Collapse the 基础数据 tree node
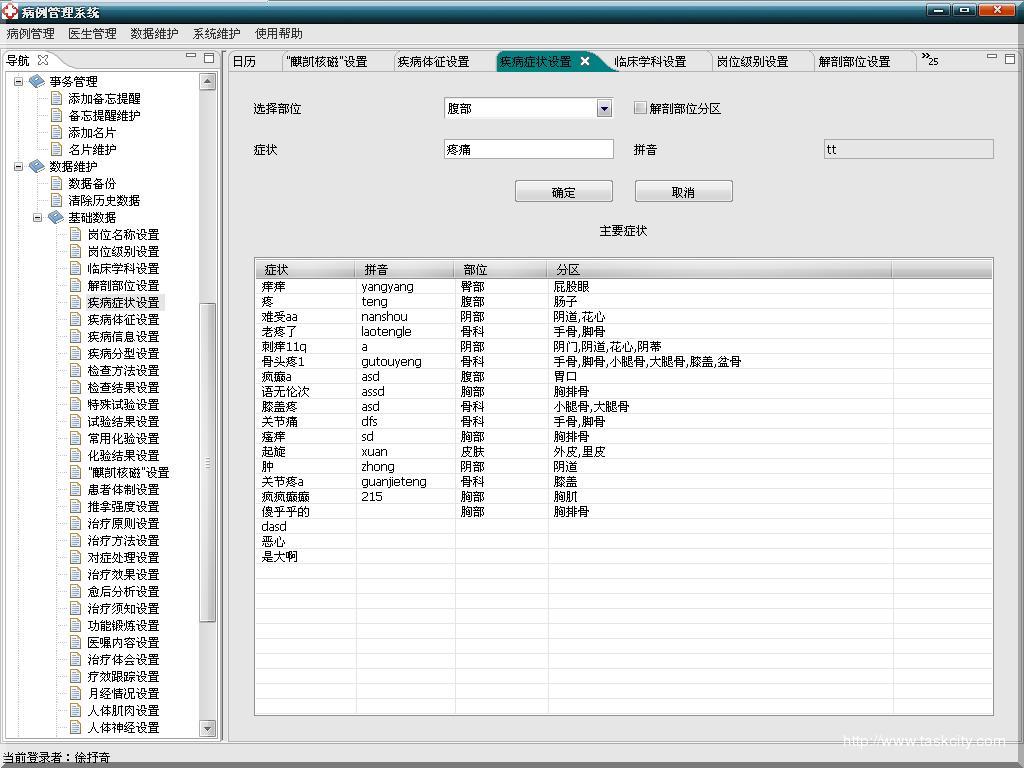This screenshot has height=768, width=1024. [37, 217]
